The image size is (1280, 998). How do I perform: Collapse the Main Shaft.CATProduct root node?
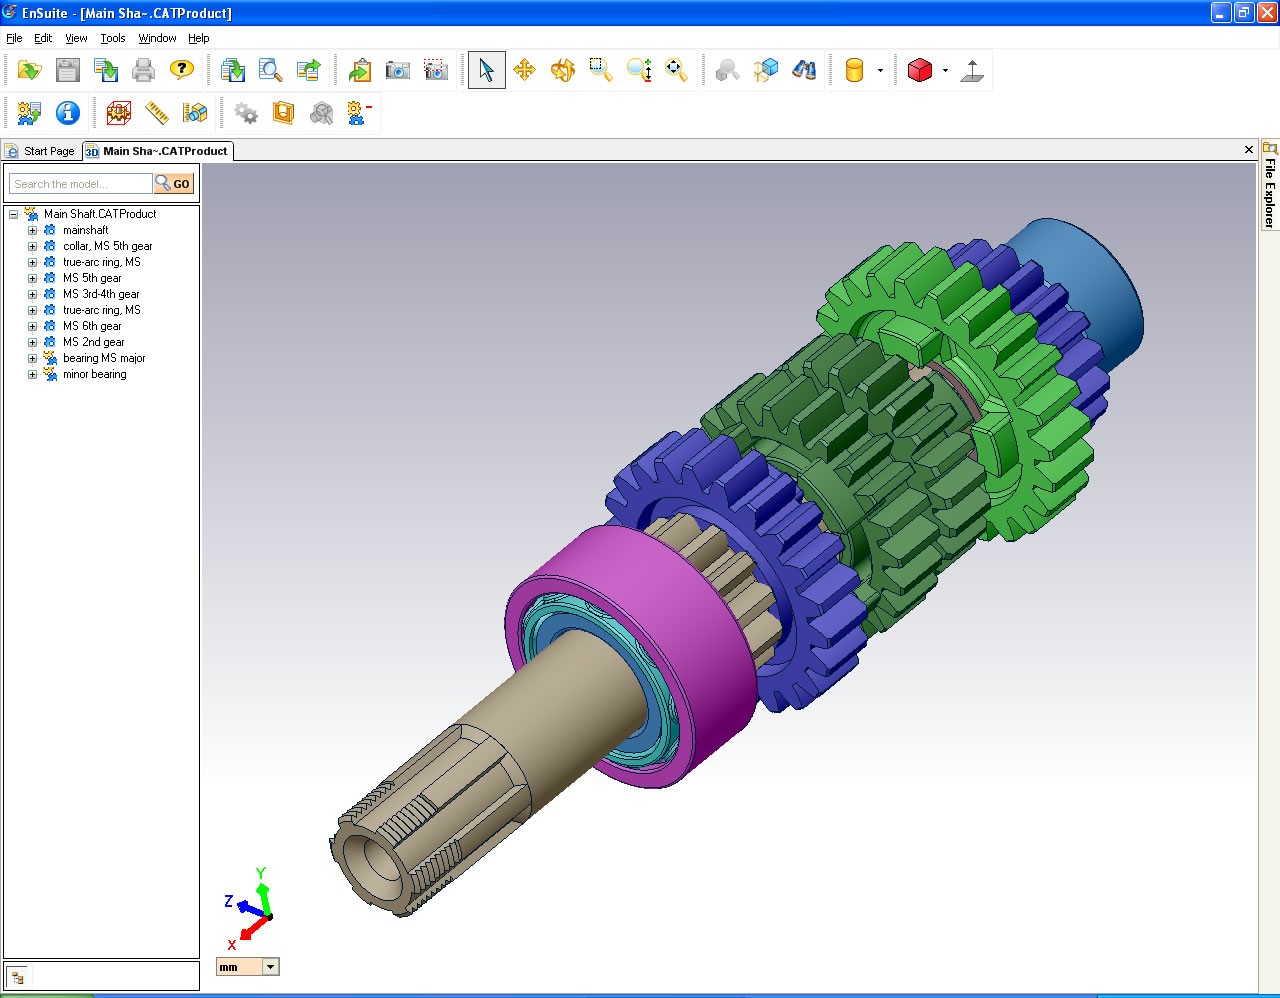tap(14, 214)
